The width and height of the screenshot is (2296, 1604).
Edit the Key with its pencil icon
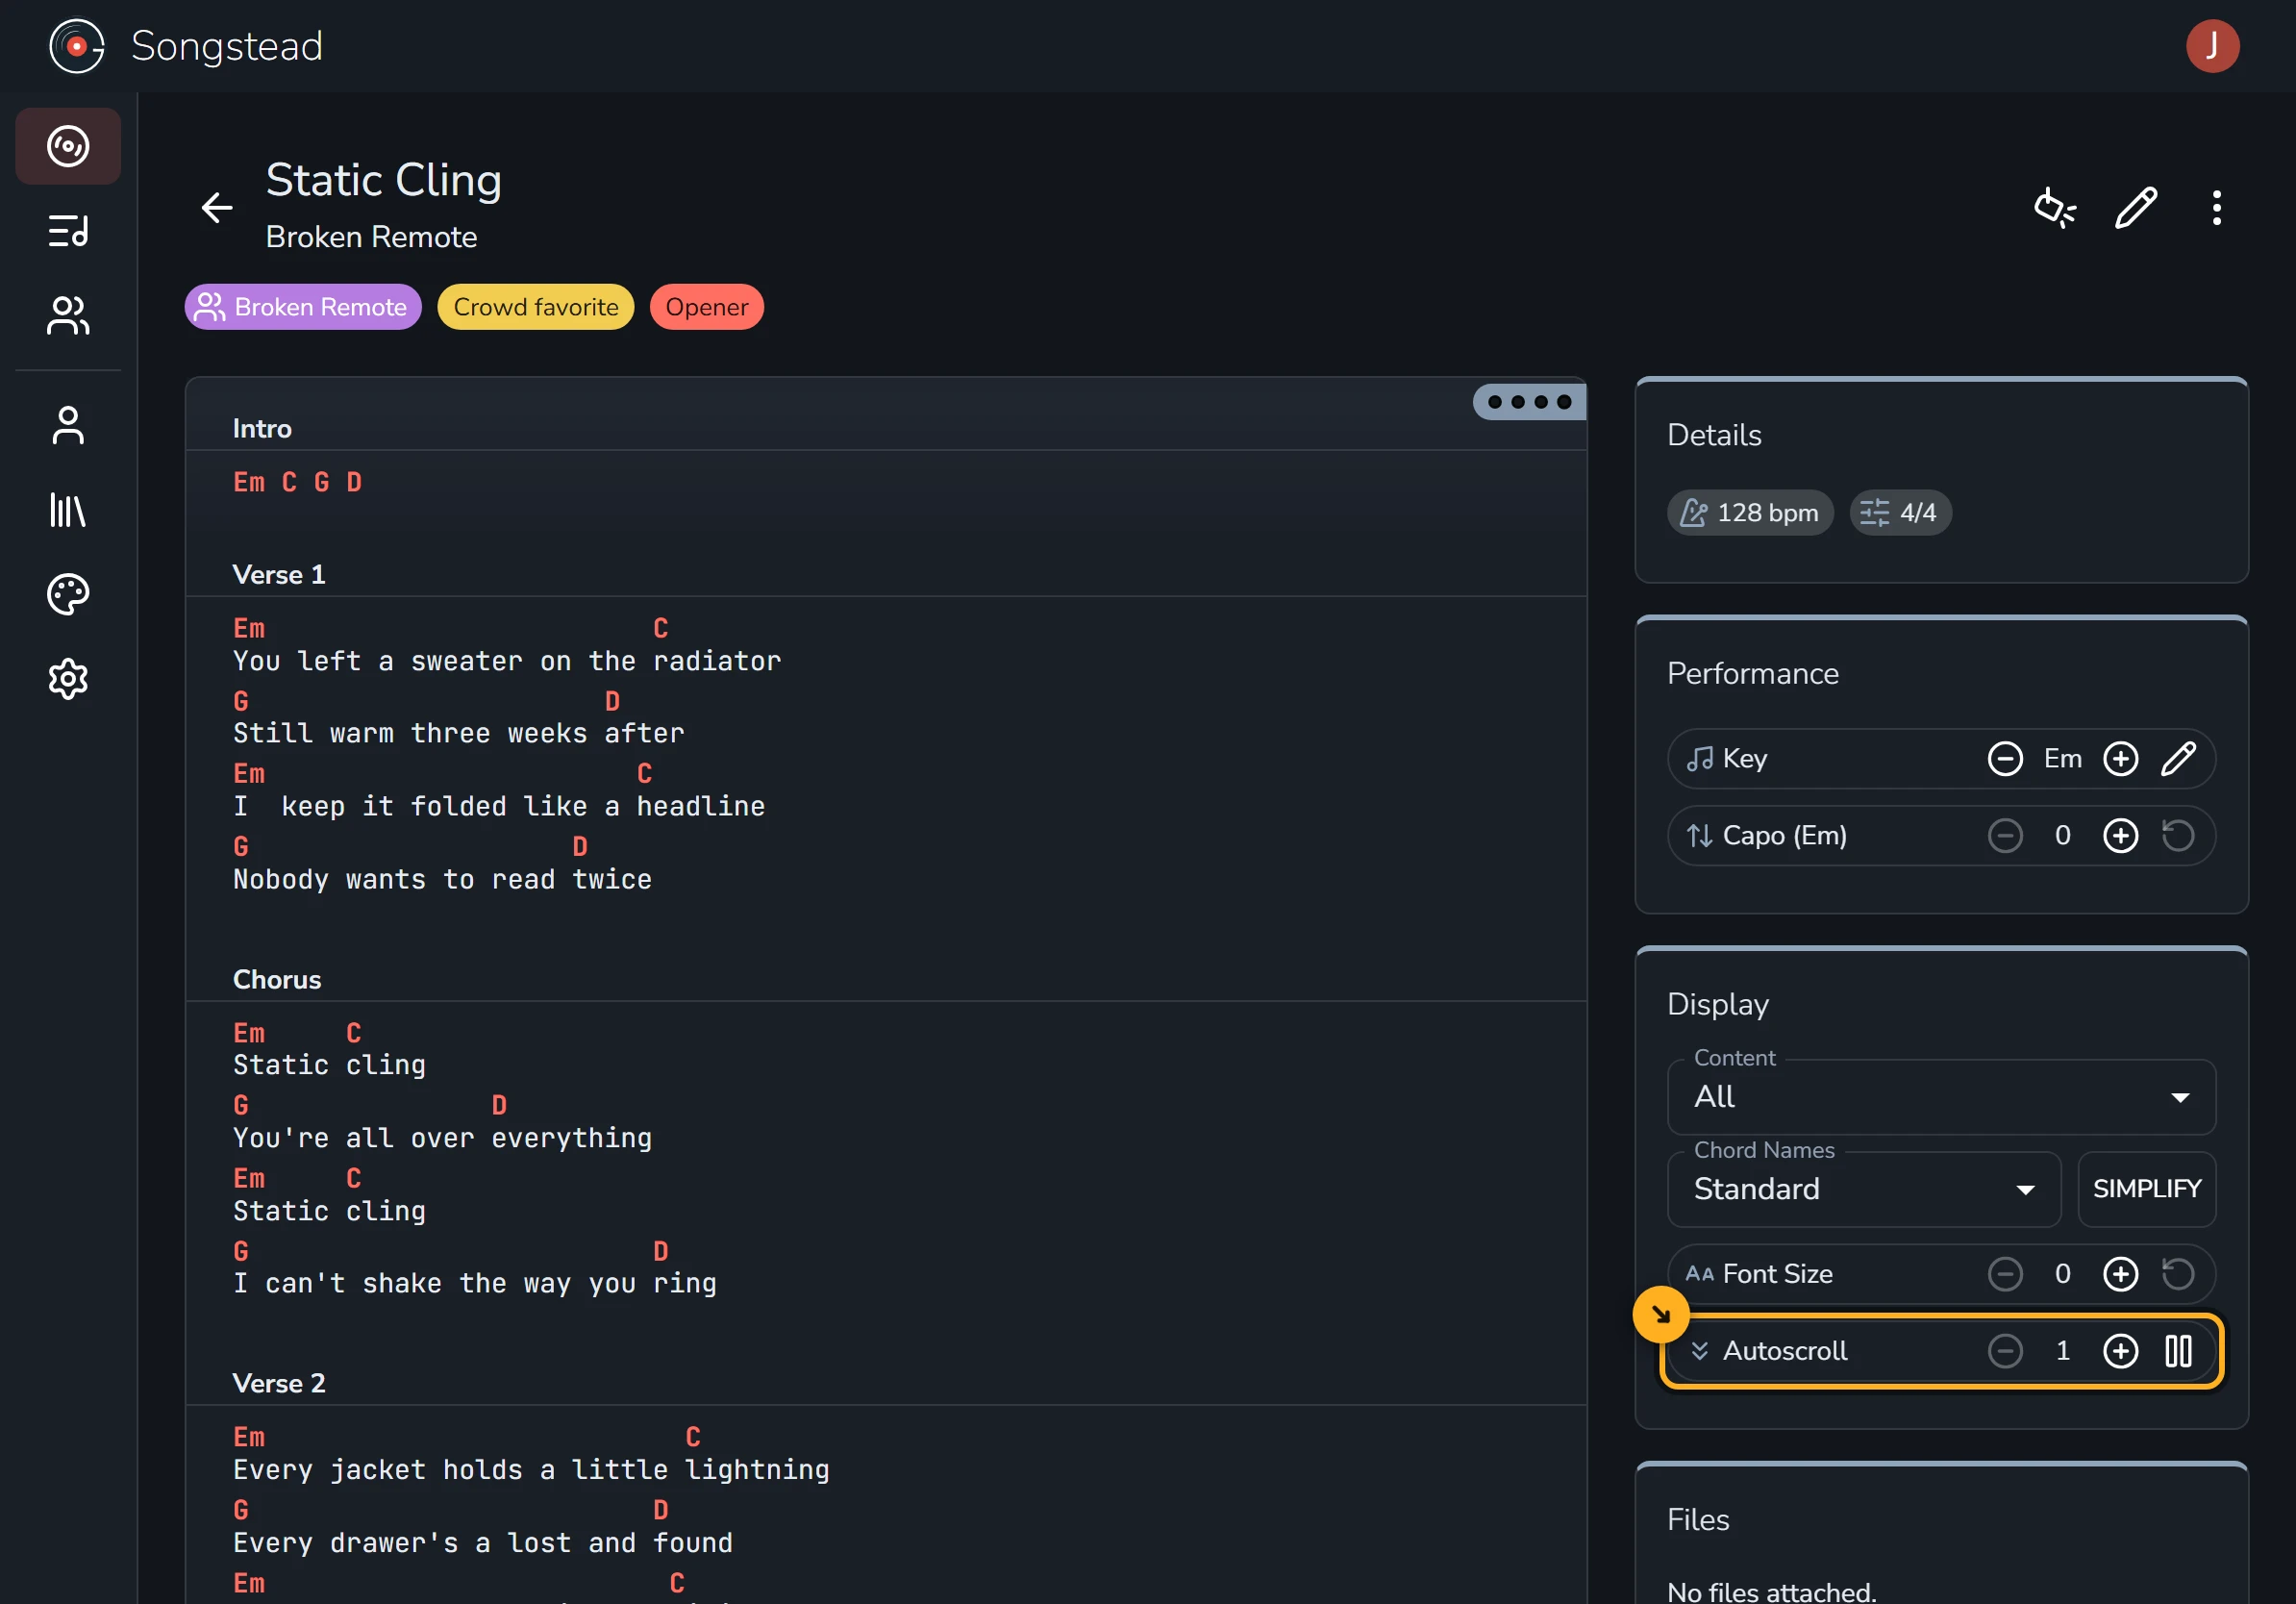point(2179,759)
